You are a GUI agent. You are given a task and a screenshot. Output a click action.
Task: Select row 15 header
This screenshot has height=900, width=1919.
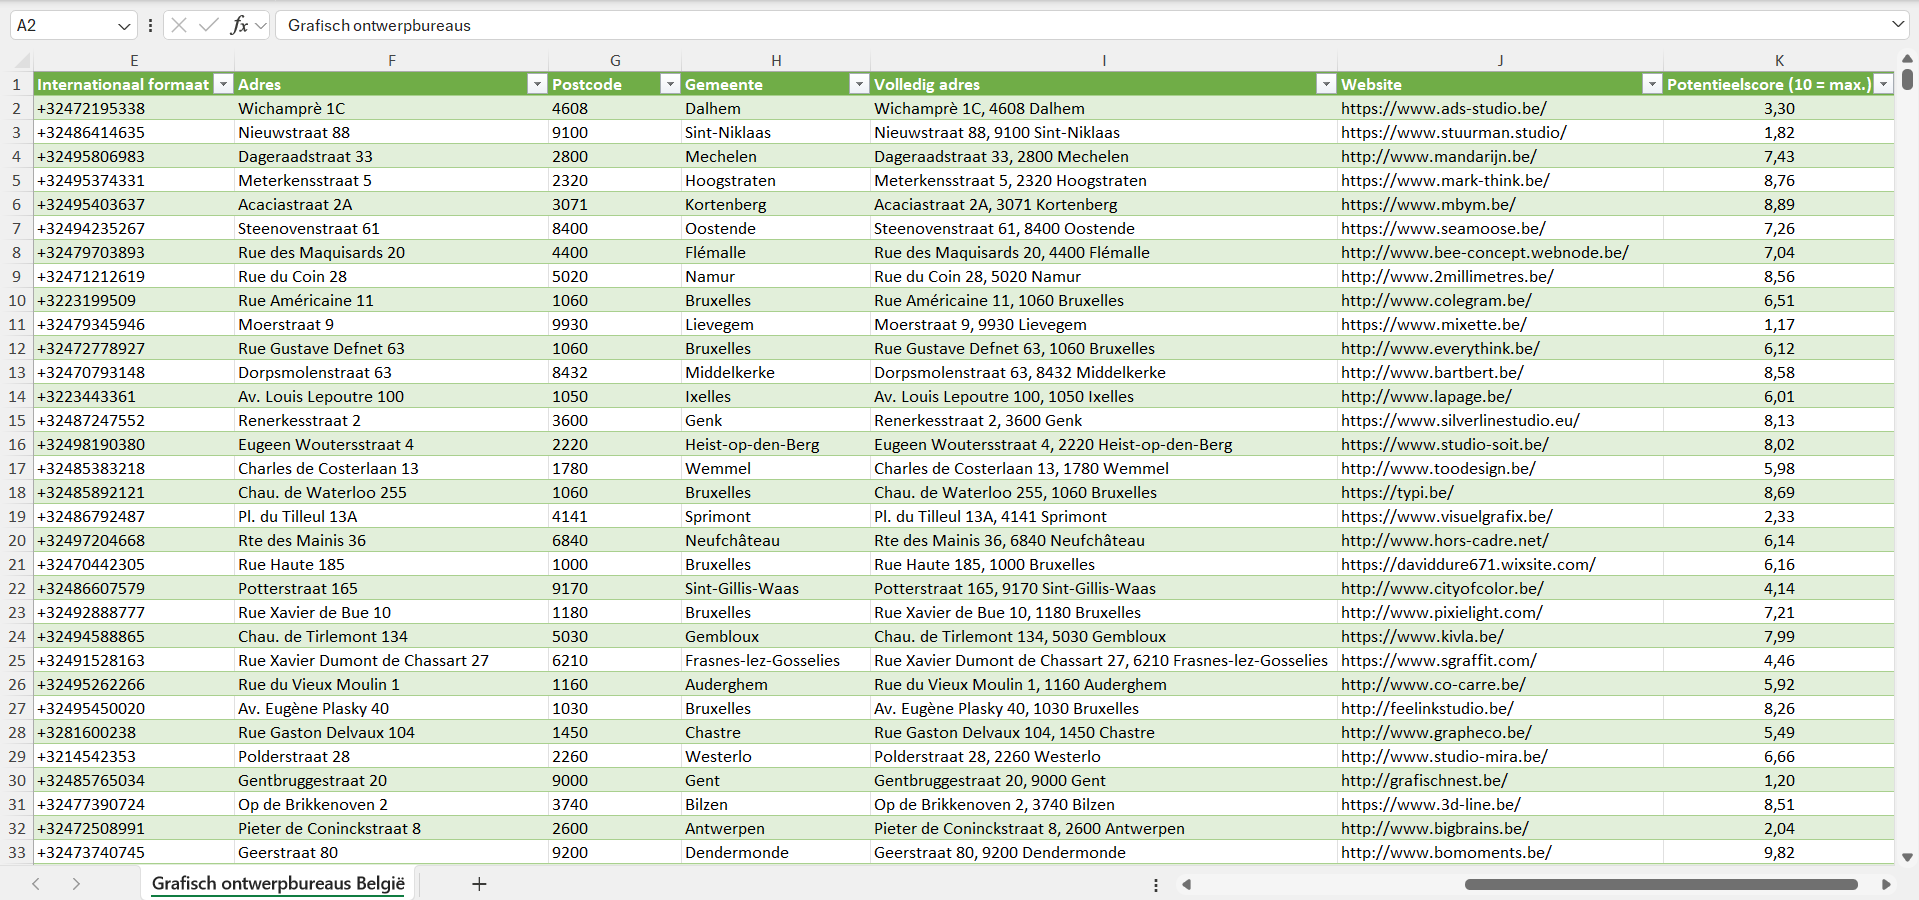pyautogui.click(x=17, y=420)
